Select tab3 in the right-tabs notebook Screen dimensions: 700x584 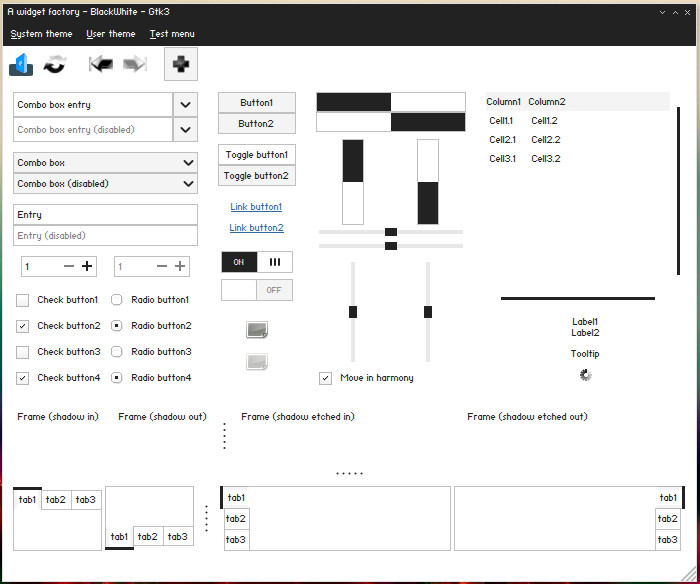668,539
